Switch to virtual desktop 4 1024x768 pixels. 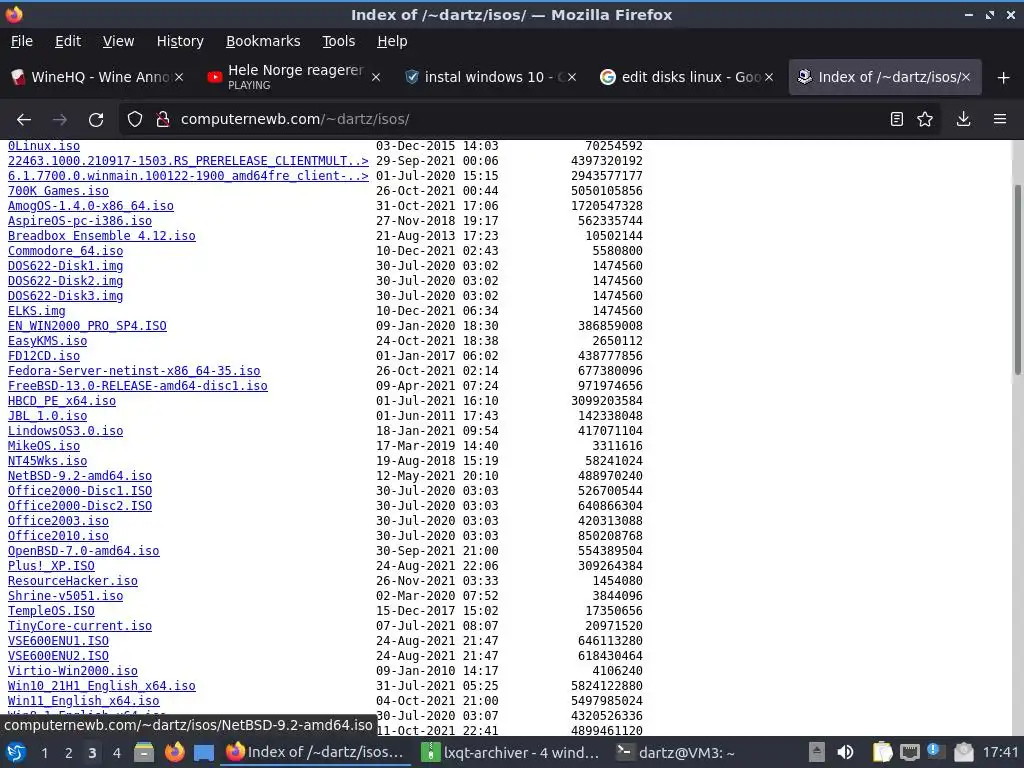pyautogui.click(x=116, y=753)
